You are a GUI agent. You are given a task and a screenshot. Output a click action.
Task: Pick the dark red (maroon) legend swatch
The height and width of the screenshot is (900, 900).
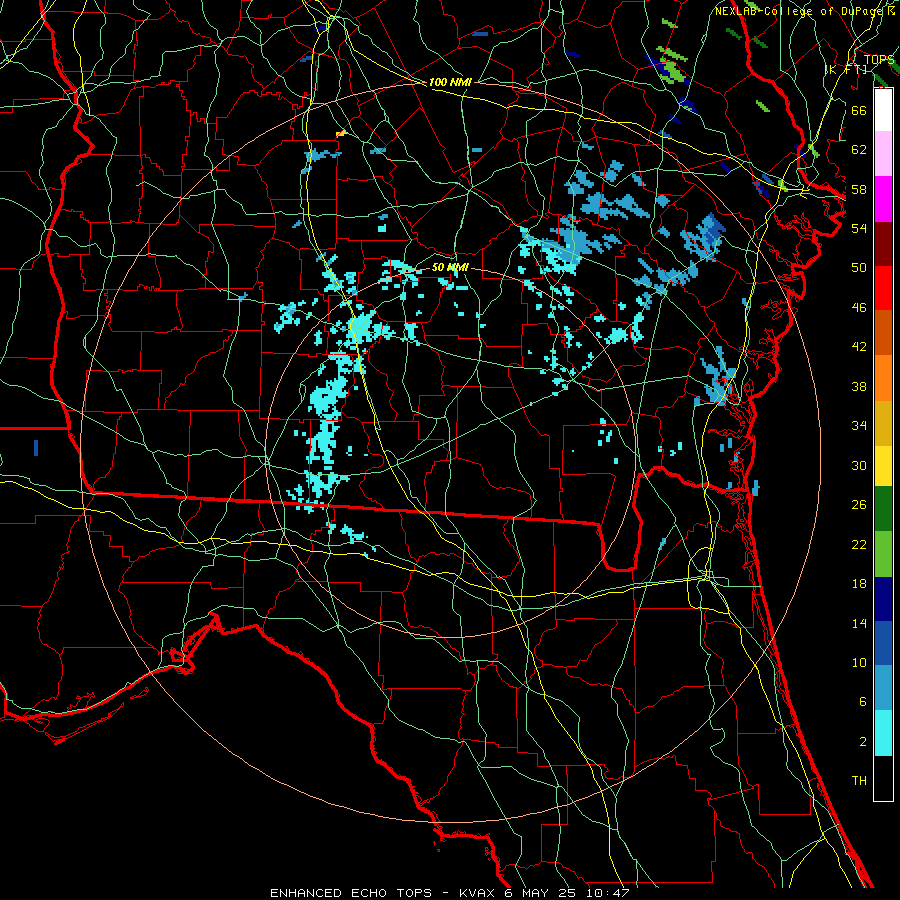click(883, 244)
